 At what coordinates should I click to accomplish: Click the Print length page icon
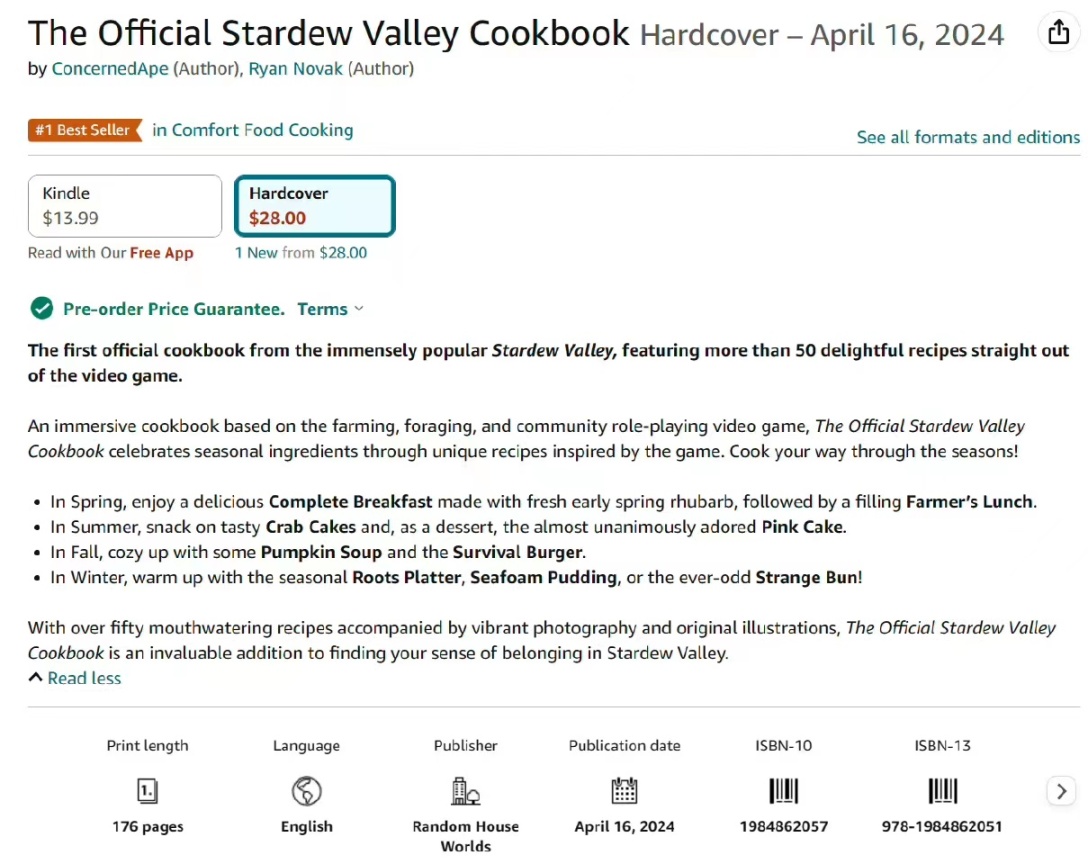tap(147, 790)
